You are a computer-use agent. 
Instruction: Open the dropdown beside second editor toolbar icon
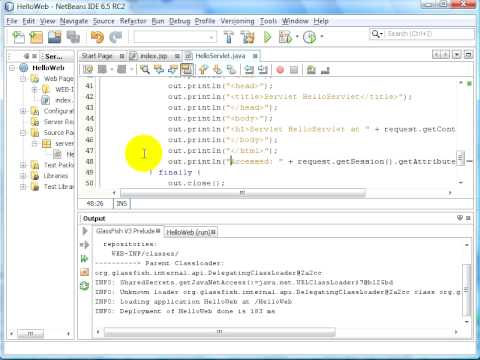coord(112,69)
